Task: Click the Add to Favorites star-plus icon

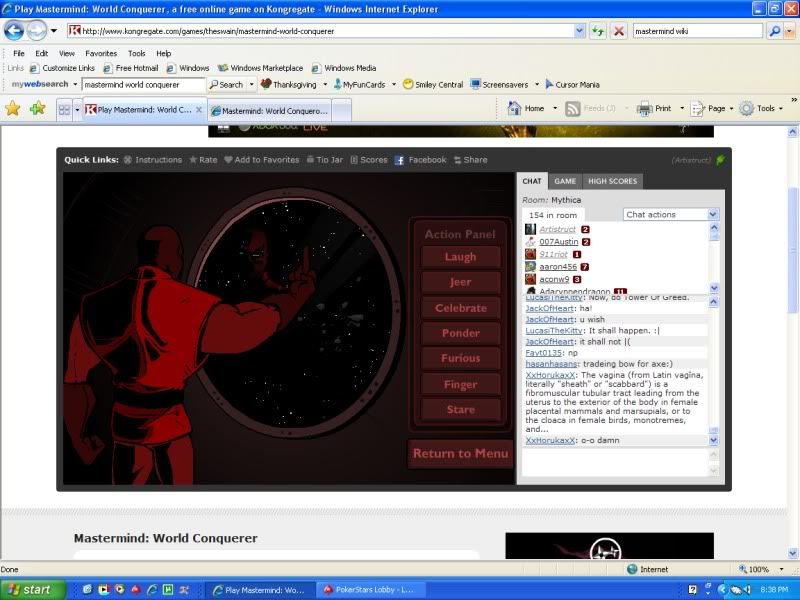Action: point(37,108)
